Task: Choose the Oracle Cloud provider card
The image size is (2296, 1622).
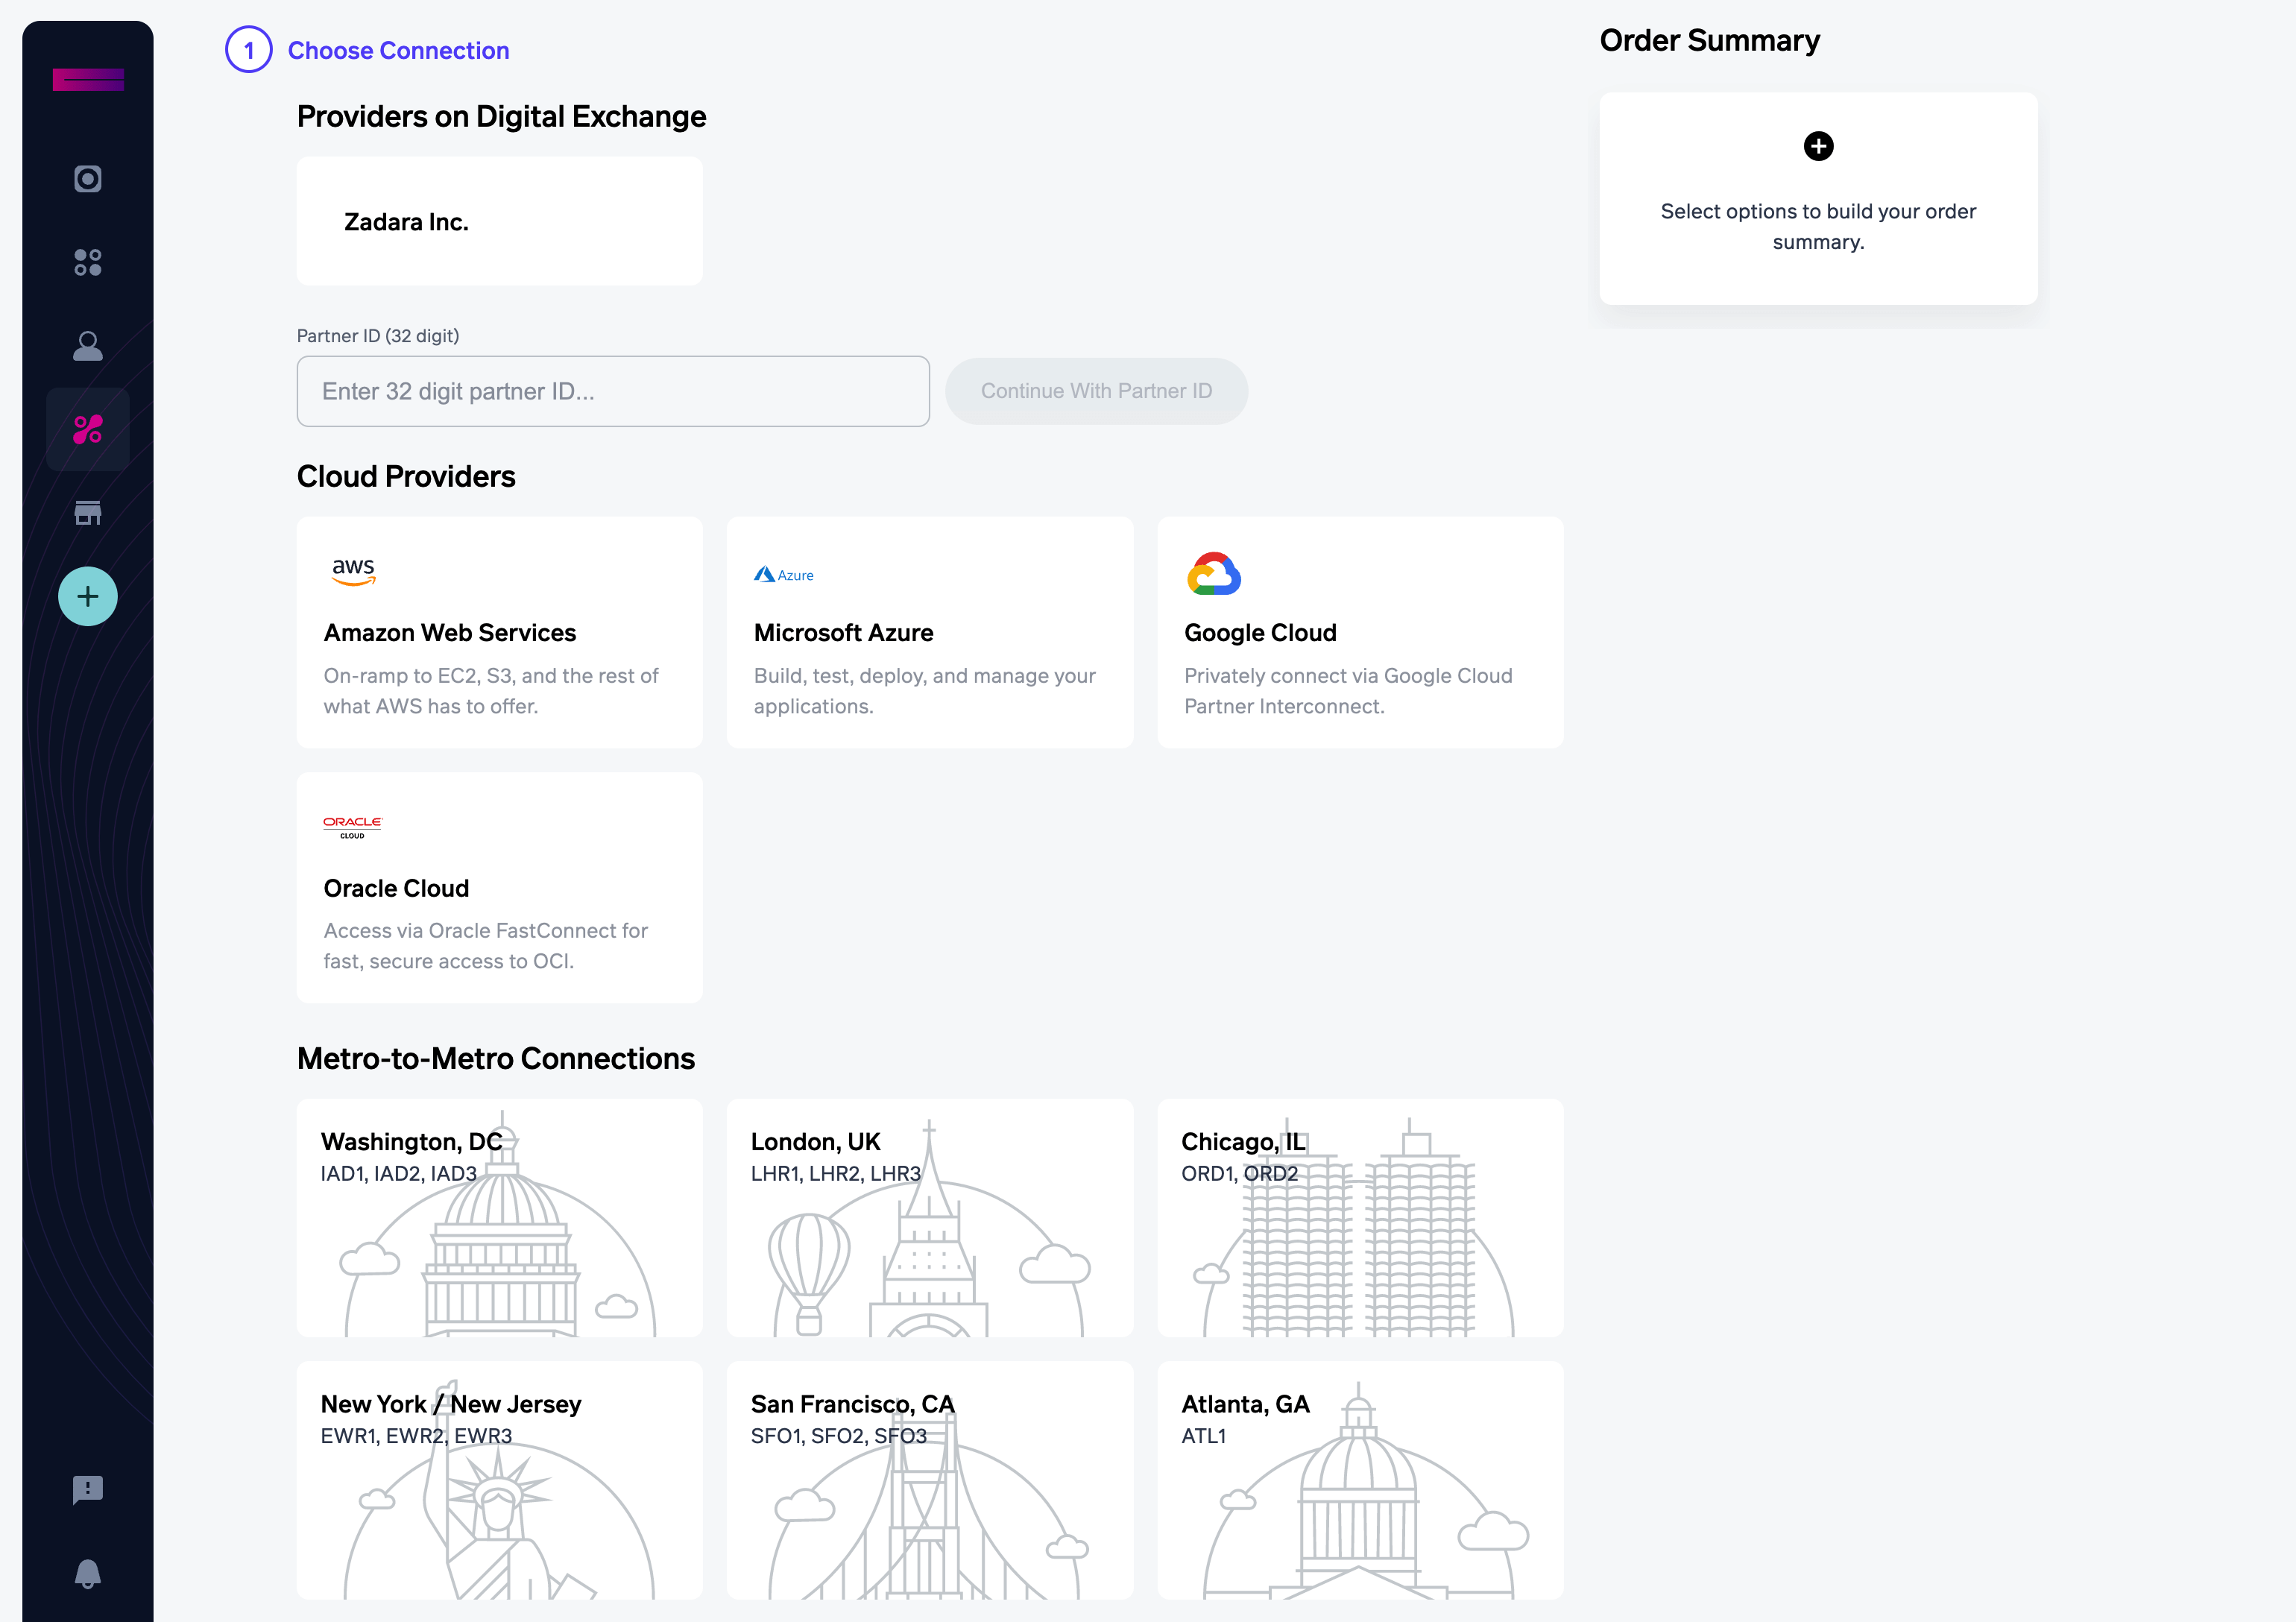Action: coord(499,887)
